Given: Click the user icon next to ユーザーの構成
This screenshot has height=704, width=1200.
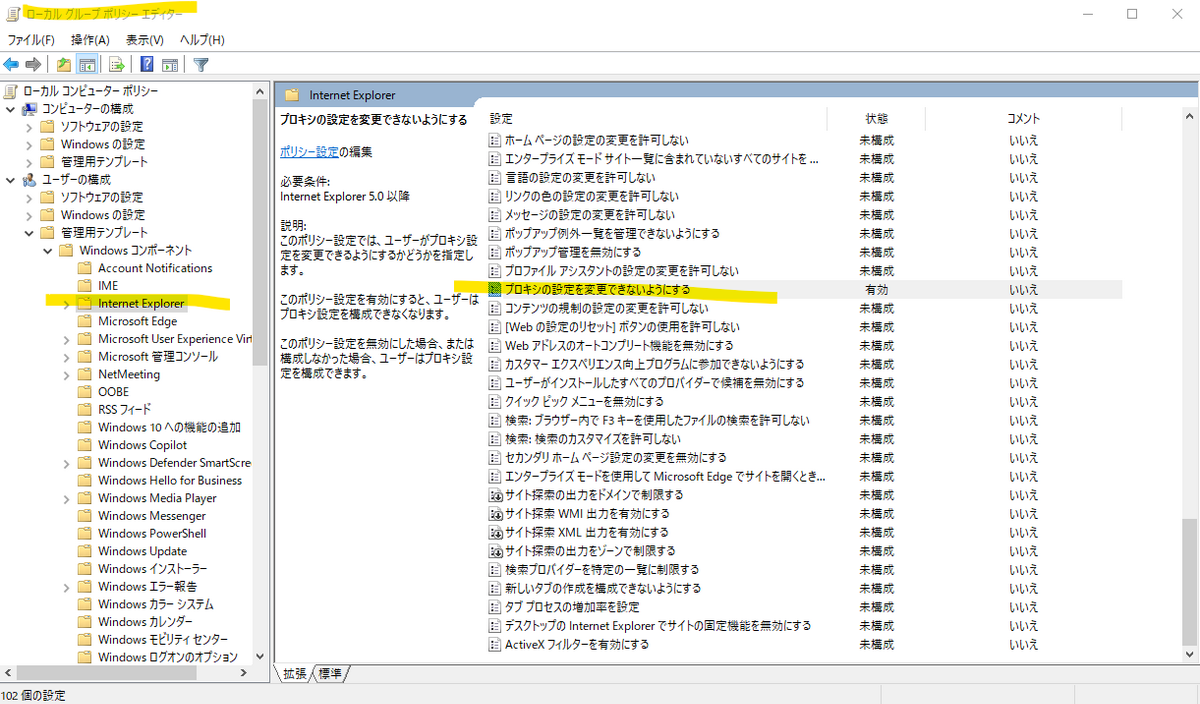Looking at the screenshot, I should click(30, 179).
